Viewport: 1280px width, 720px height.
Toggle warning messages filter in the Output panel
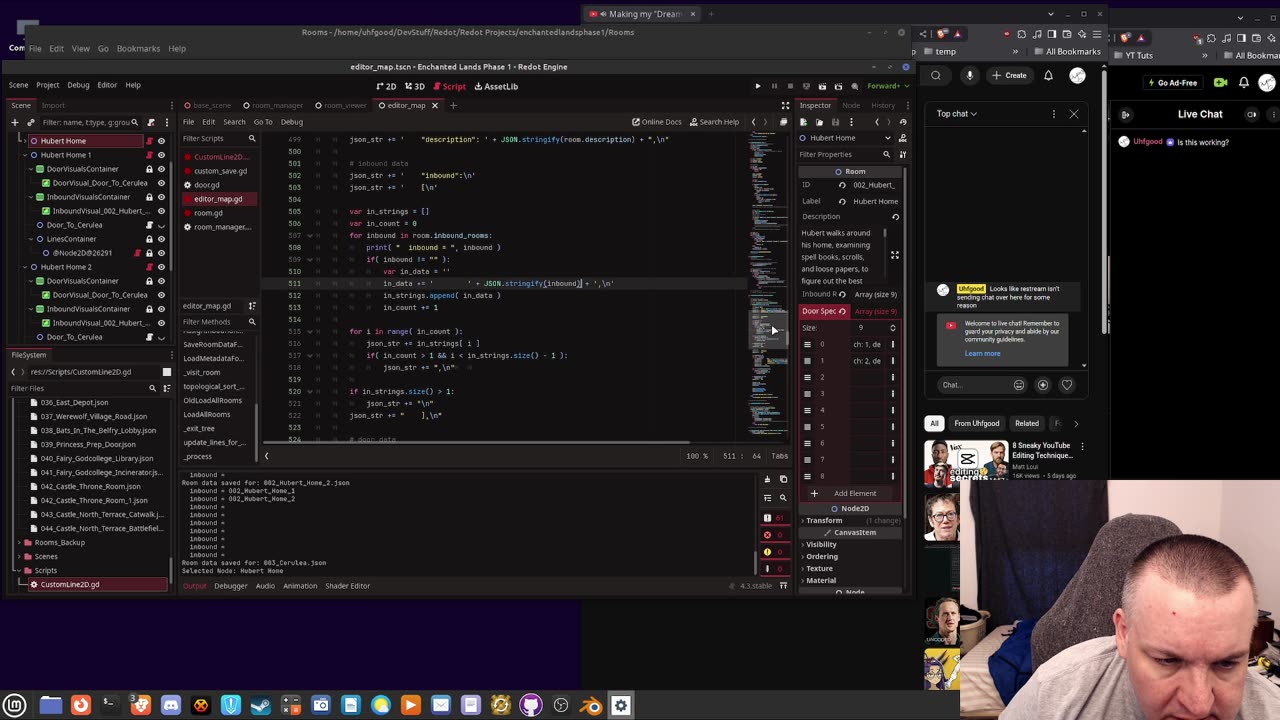coord(768,552)
